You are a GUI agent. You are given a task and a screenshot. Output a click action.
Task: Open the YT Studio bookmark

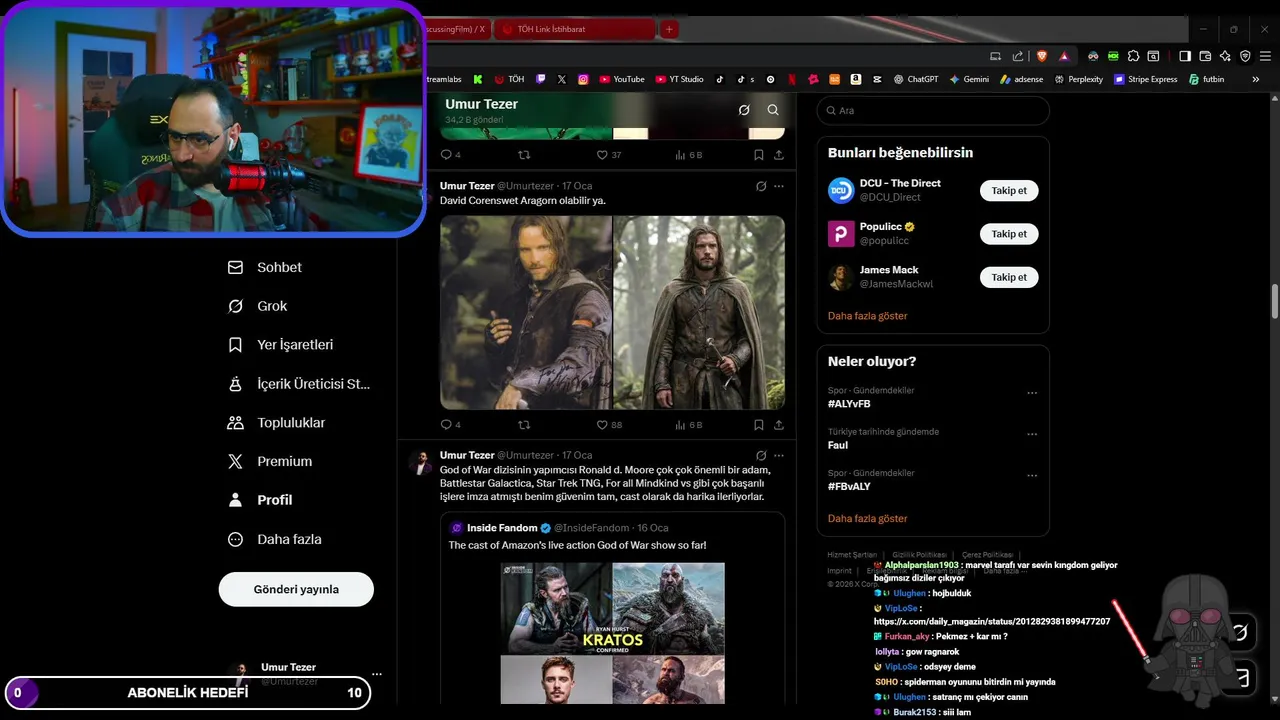coord(680,79)
